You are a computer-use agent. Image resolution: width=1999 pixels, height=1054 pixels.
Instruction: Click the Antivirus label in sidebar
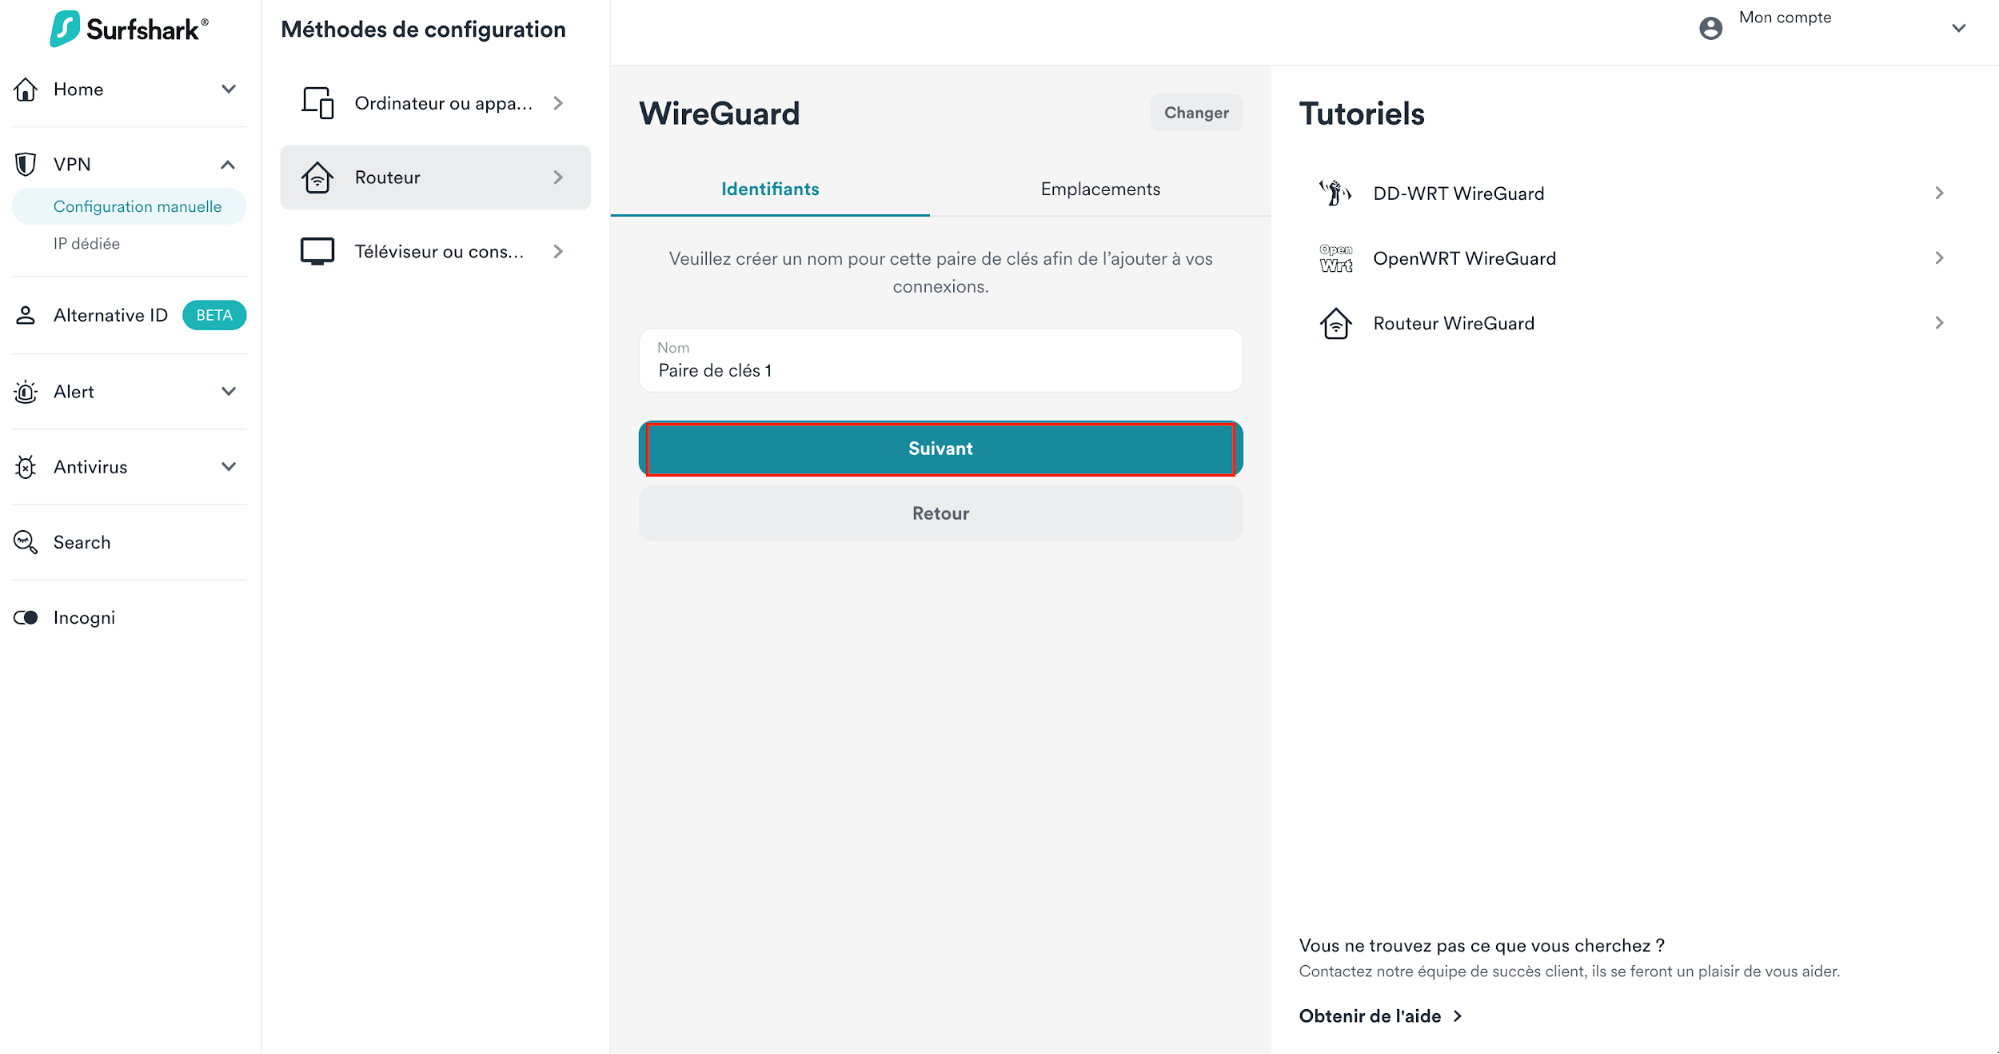[x=90, y=467]
